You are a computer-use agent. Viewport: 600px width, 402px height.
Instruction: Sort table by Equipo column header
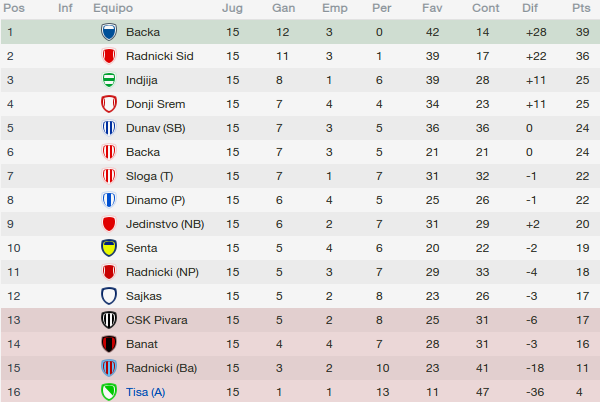tap(113, 8)
